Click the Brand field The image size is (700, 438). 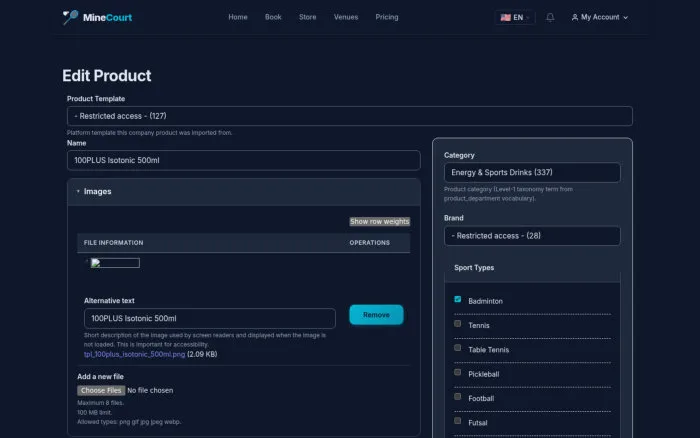532,236
